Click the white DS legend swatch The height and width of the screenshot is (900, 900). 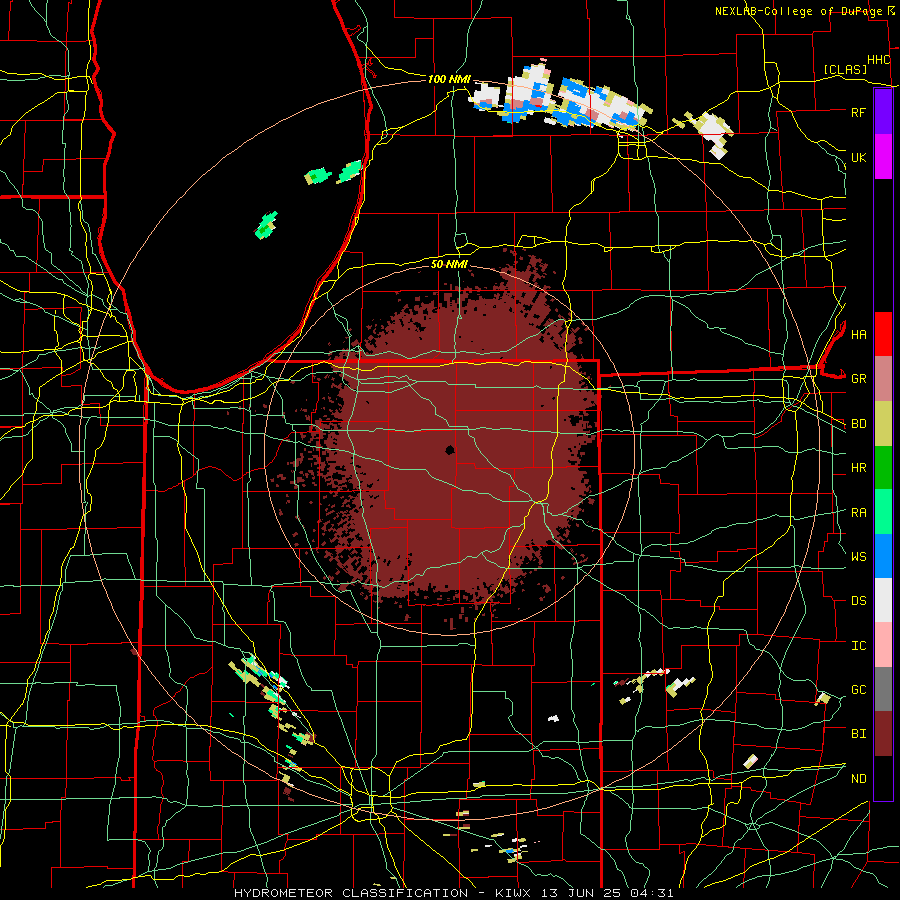click(883, 600)
